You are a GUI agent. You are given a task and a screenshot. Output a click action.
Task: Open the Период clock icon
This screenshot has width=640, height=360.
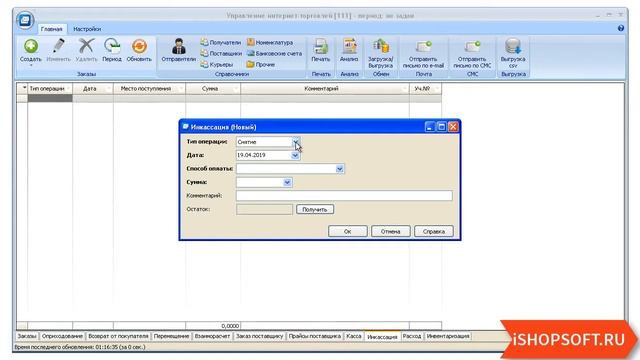[112, 46]
